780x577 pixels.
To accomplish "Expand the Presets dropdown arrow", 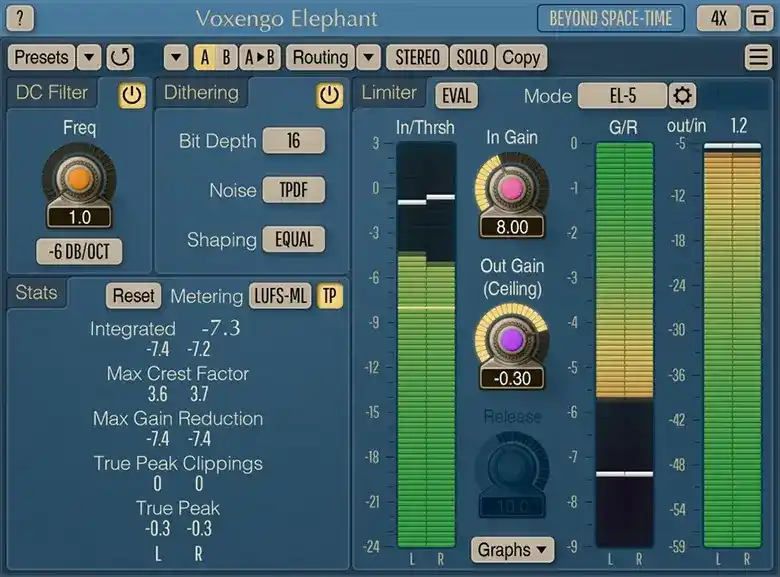I will [x=89, y=57].
